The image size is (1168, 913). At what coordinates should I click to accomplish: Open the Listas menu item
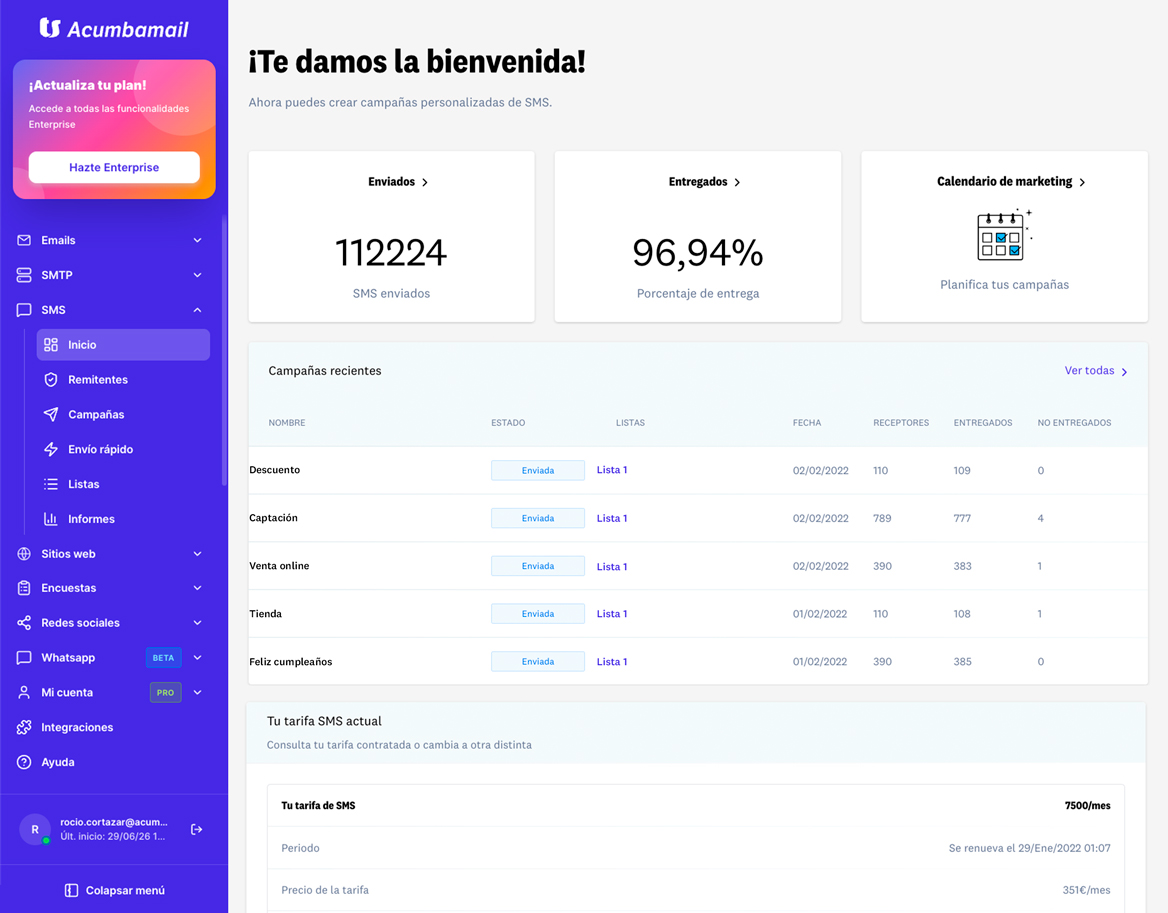[x=123, y=484]
